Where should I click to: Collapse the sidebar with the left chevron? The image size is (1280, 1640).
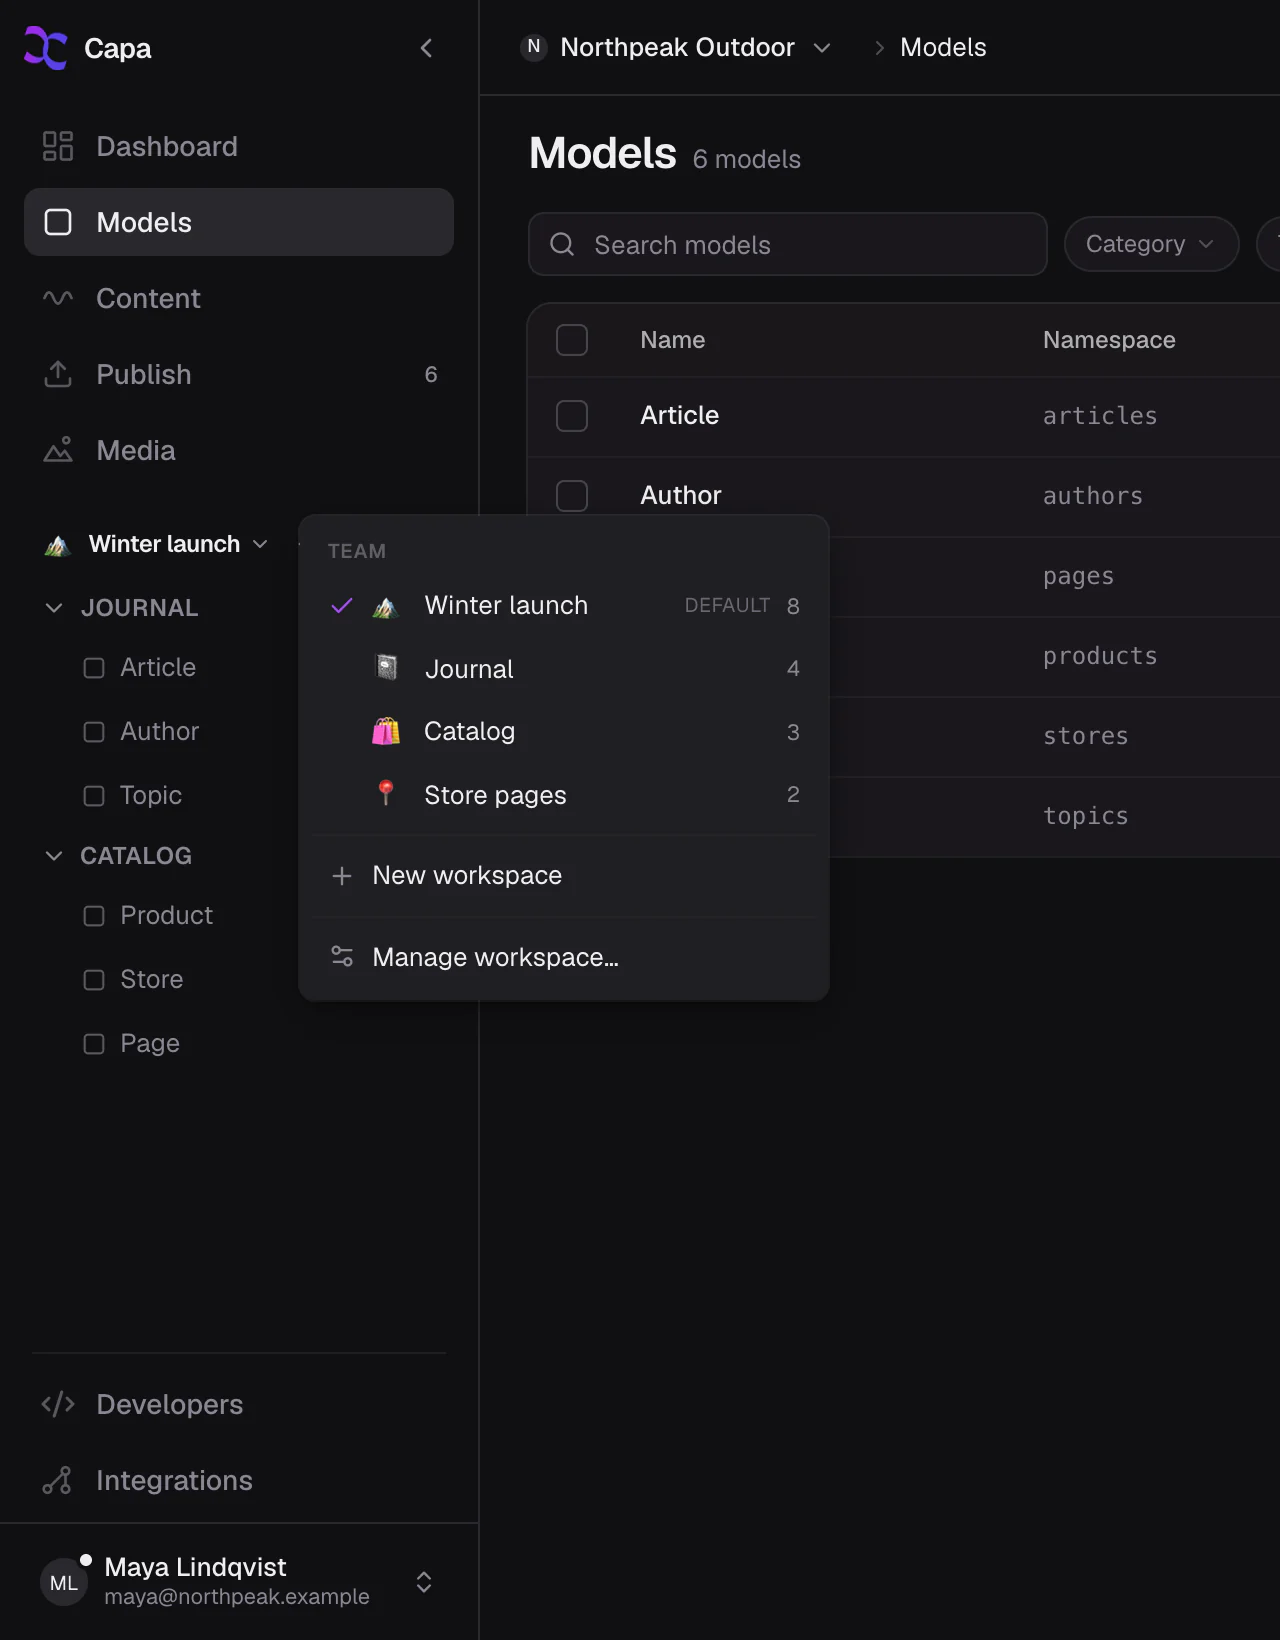(x=426, y=48)
